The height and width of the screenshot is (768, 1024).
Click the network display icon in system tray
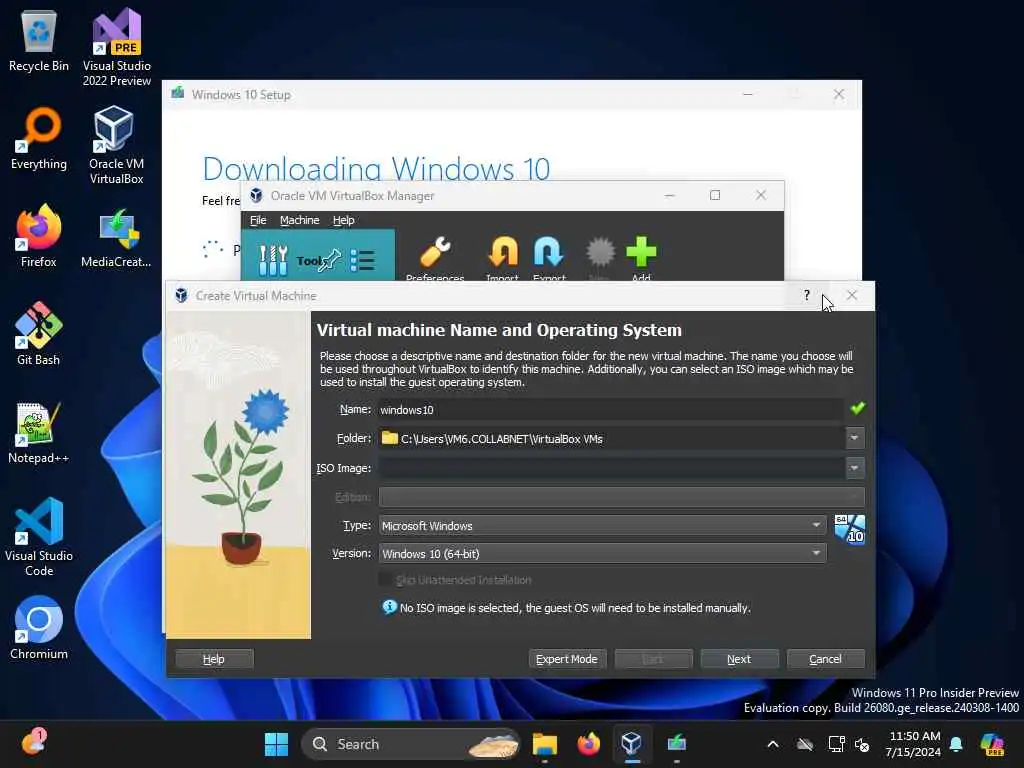click(836, 744)
